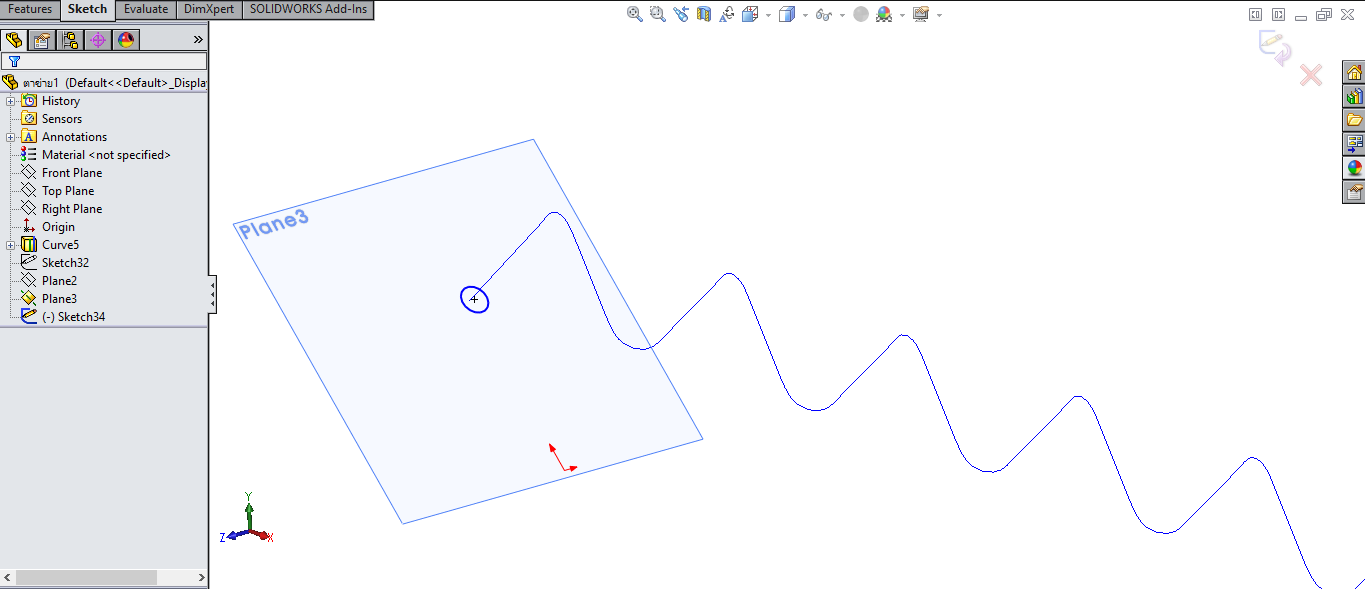This screenshot has height=589, width=1365.
Task: Open the ConfigurationManager tab
Action: point(70,40)
